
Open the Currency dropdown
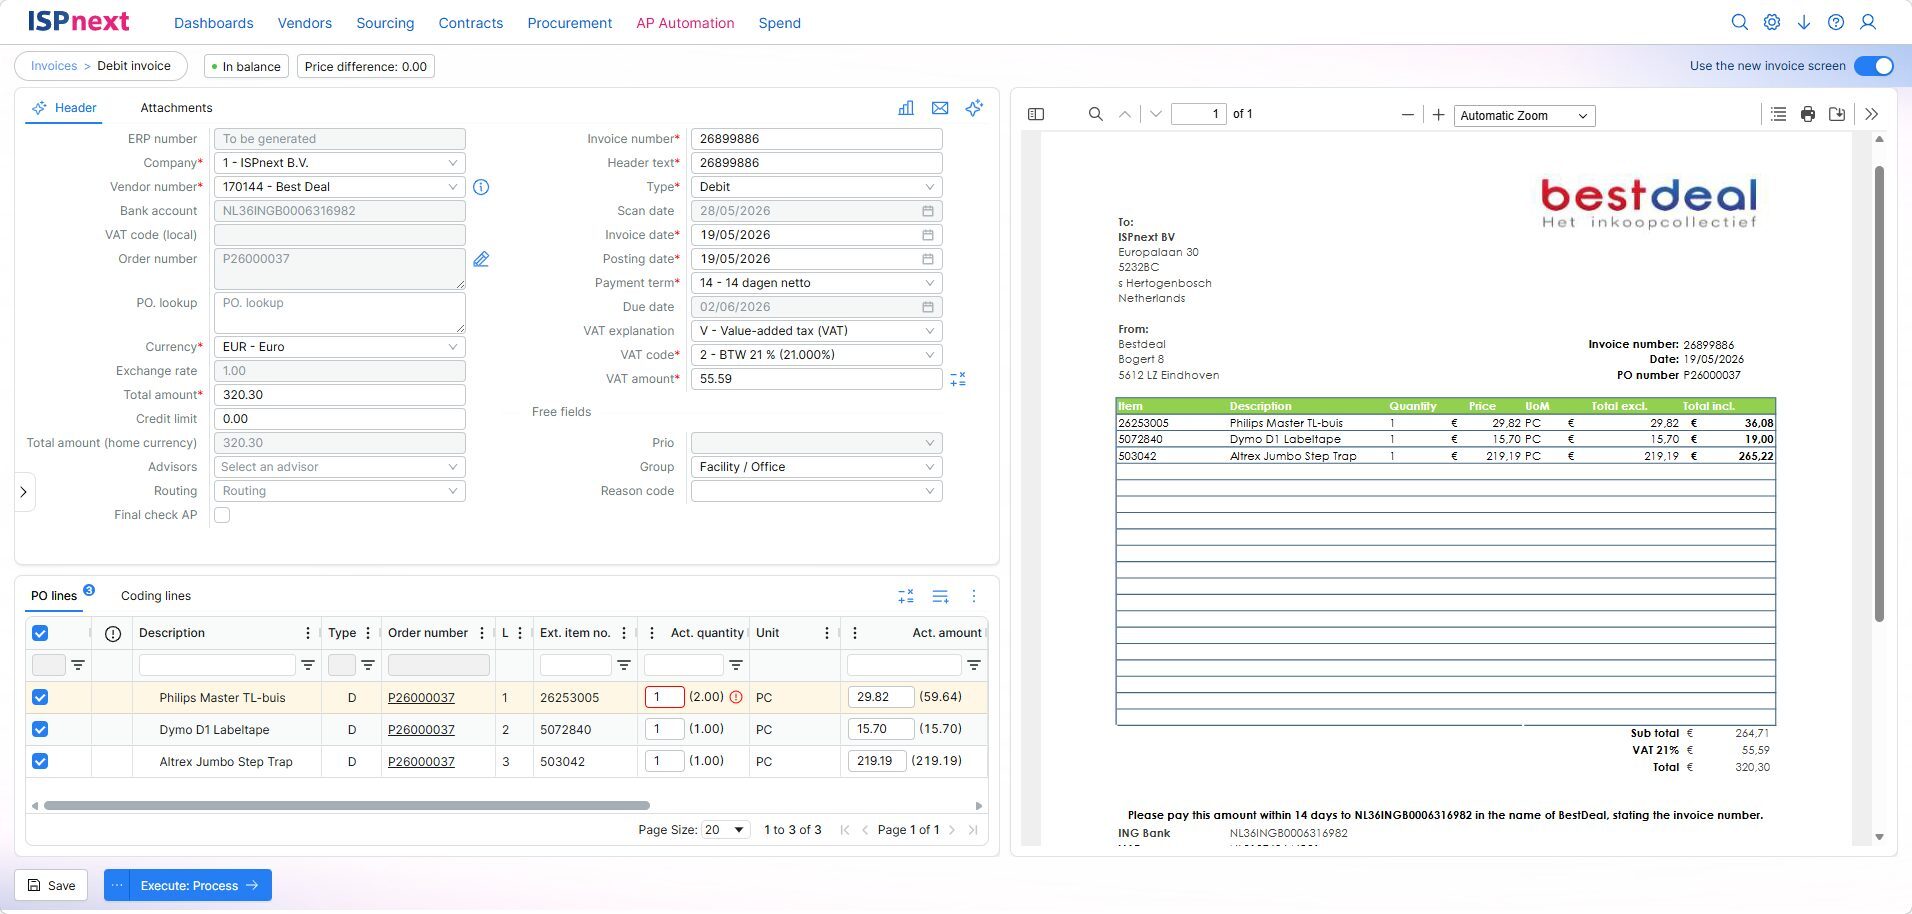pyautogui.click(x=340, y=347)
